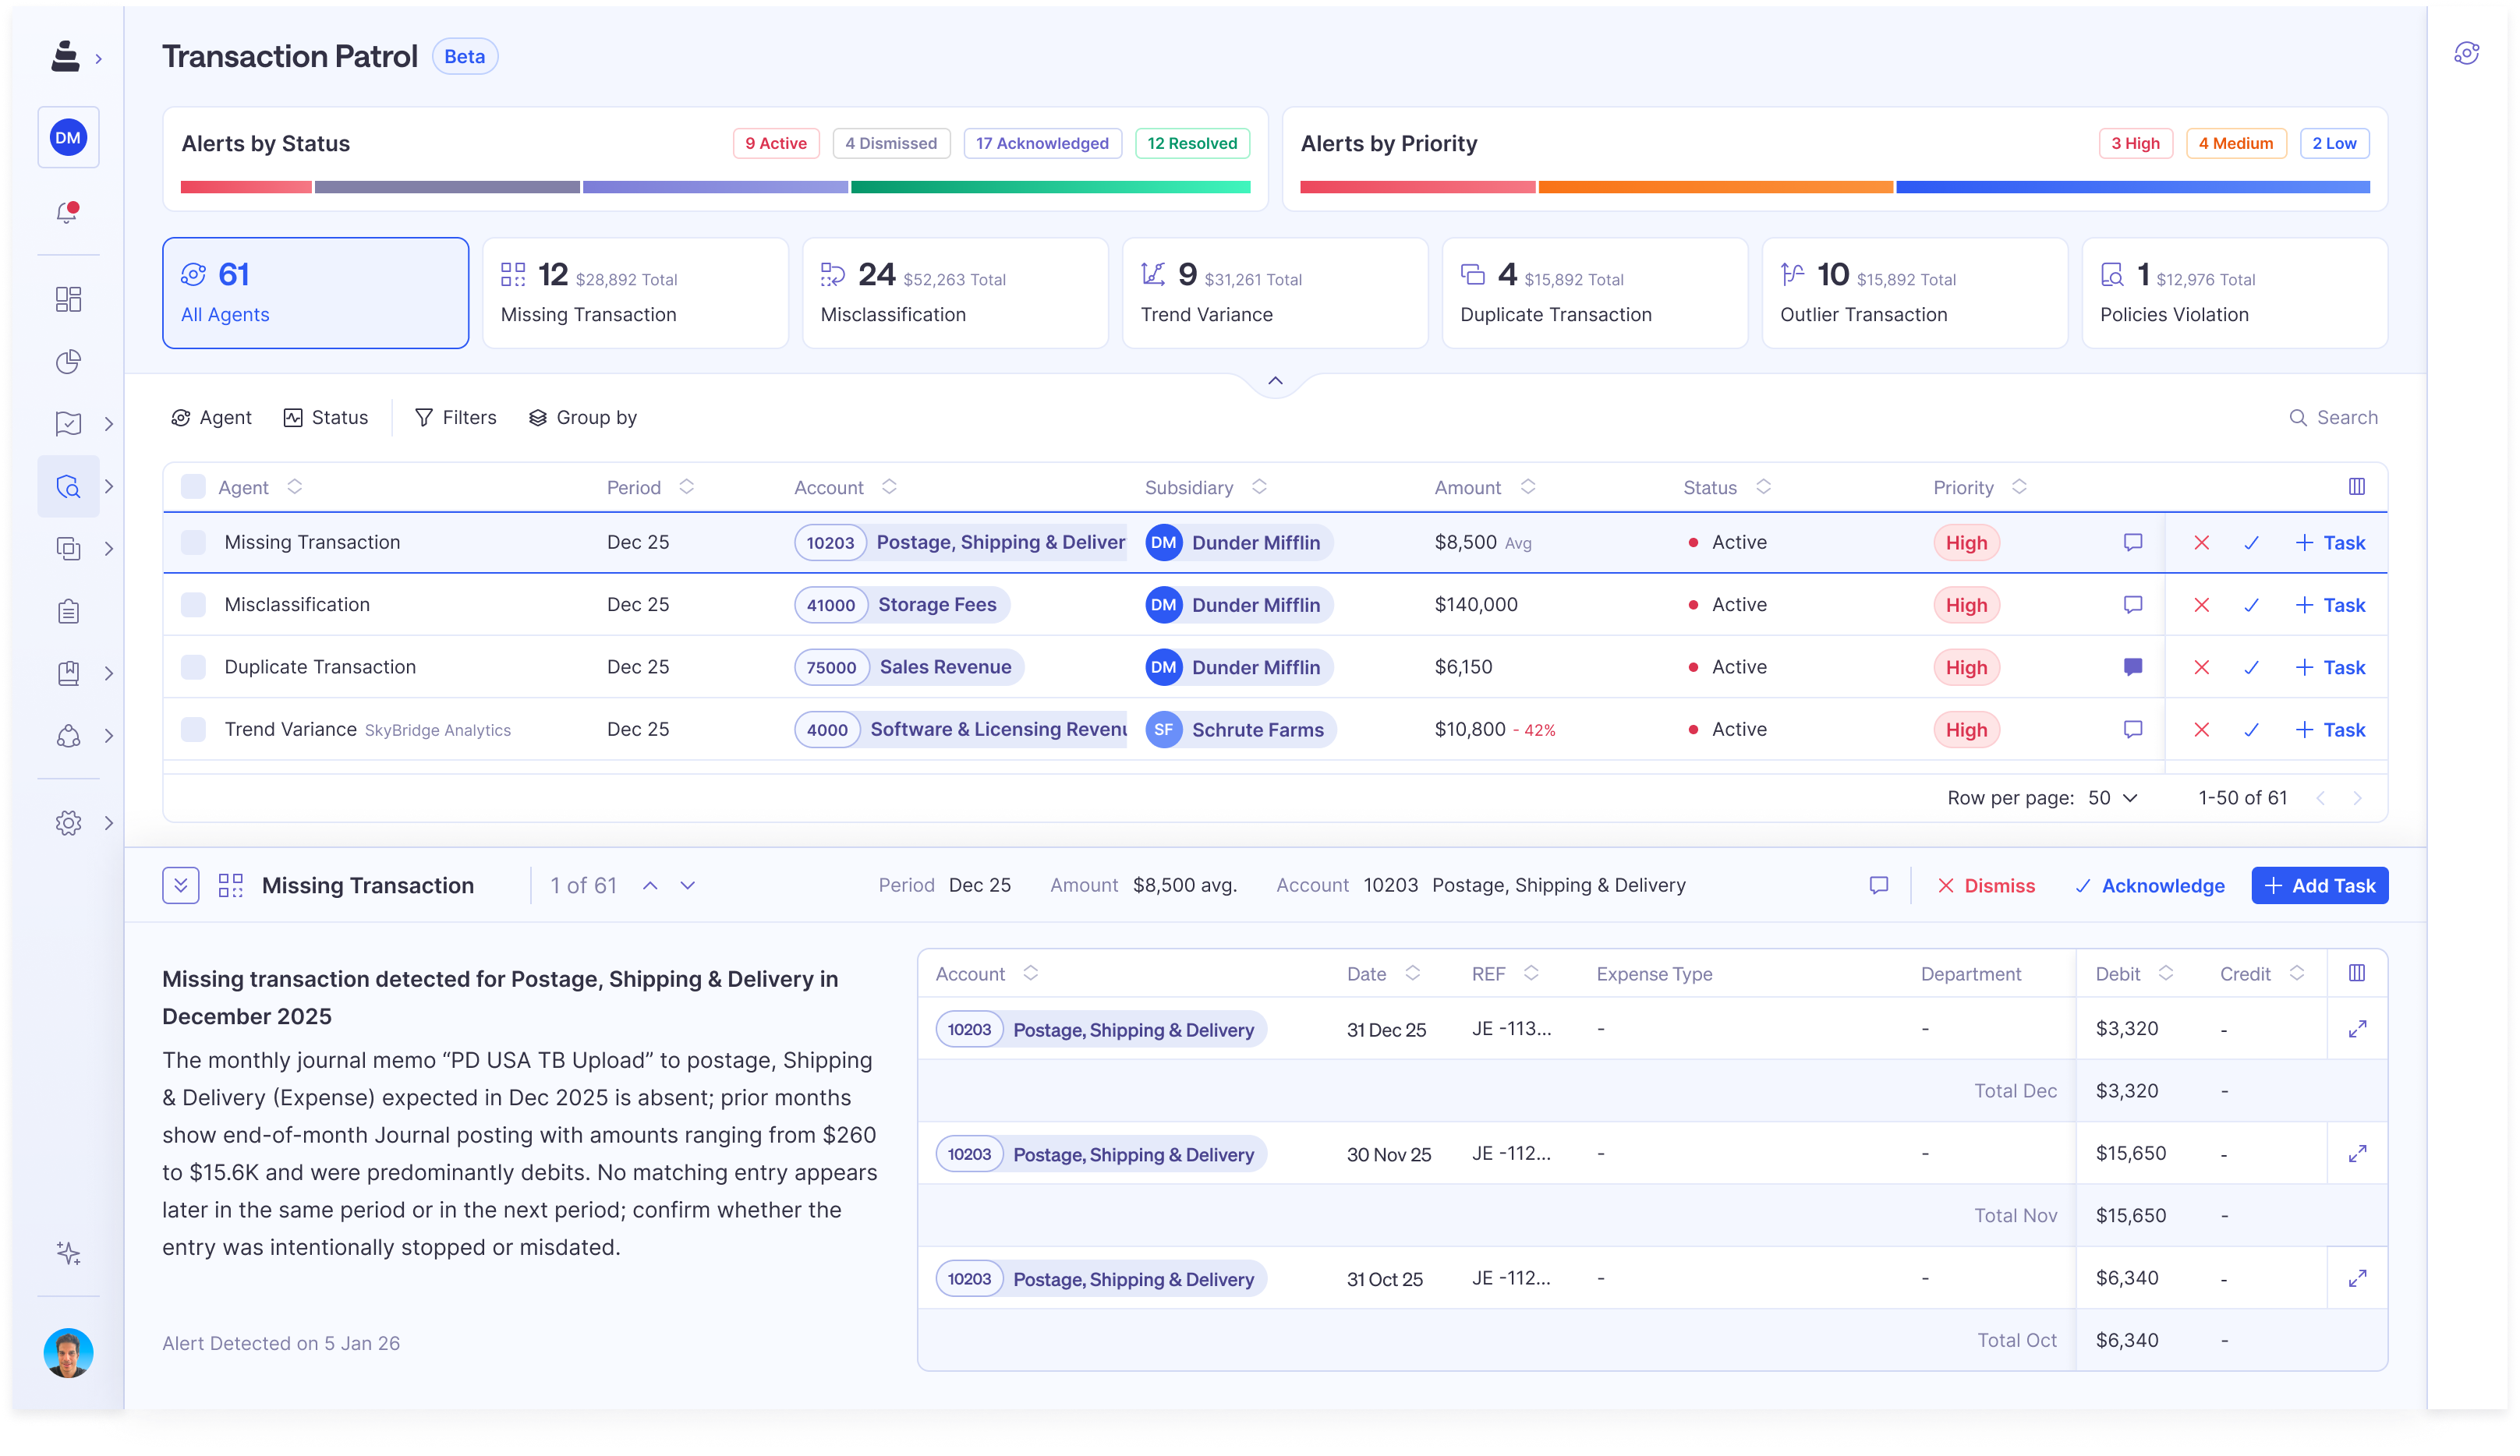The image size is (2520, 1456).
Task: Check the Trend Variance row checkbox
Action: pyautogui.click(x=193, y=730)
